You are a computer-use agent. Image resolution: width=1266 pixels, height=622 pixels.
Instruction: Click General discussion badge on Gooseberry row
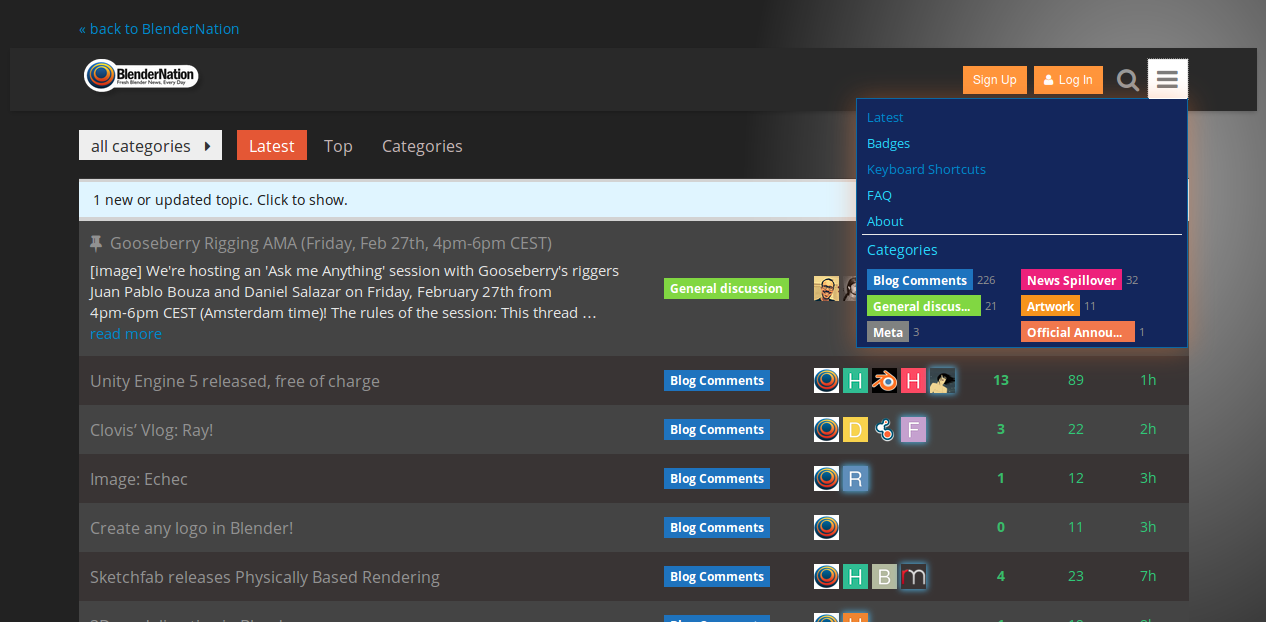click(x=726, y=289)
